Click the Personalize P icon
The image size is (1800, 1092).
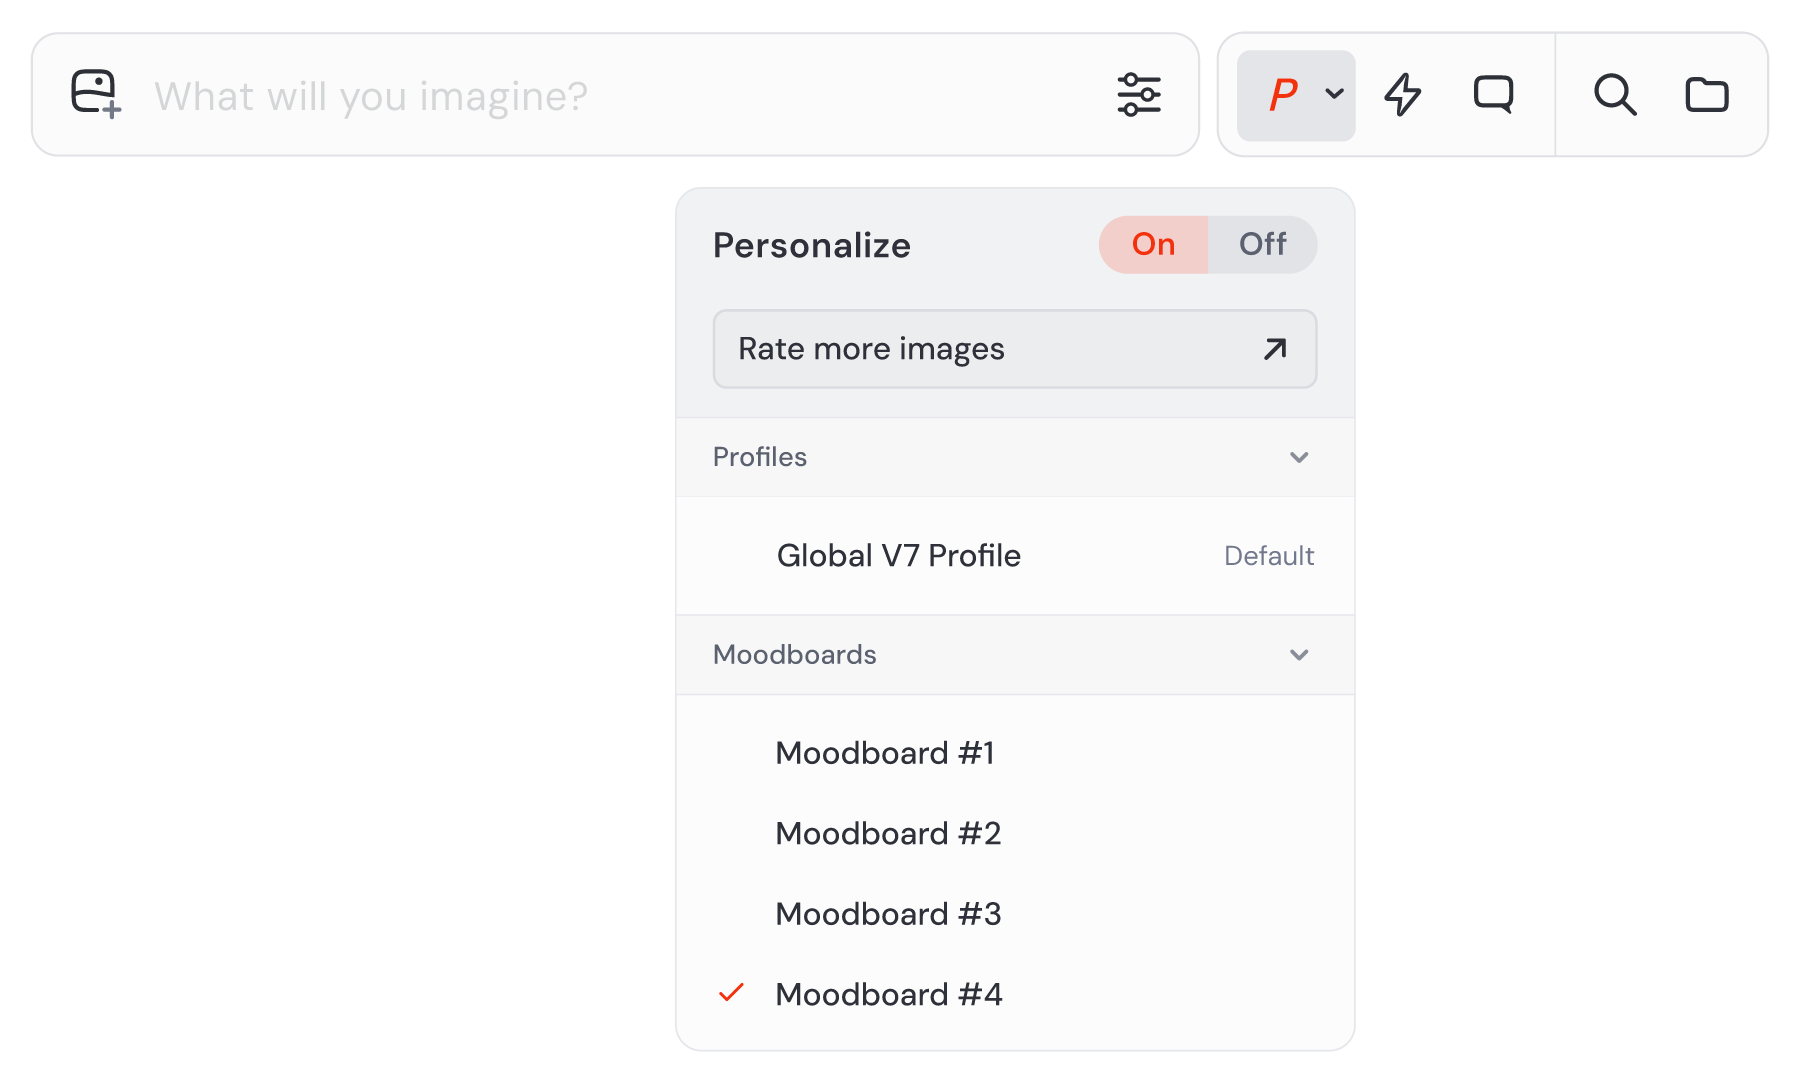click(x=1283, y=95)
